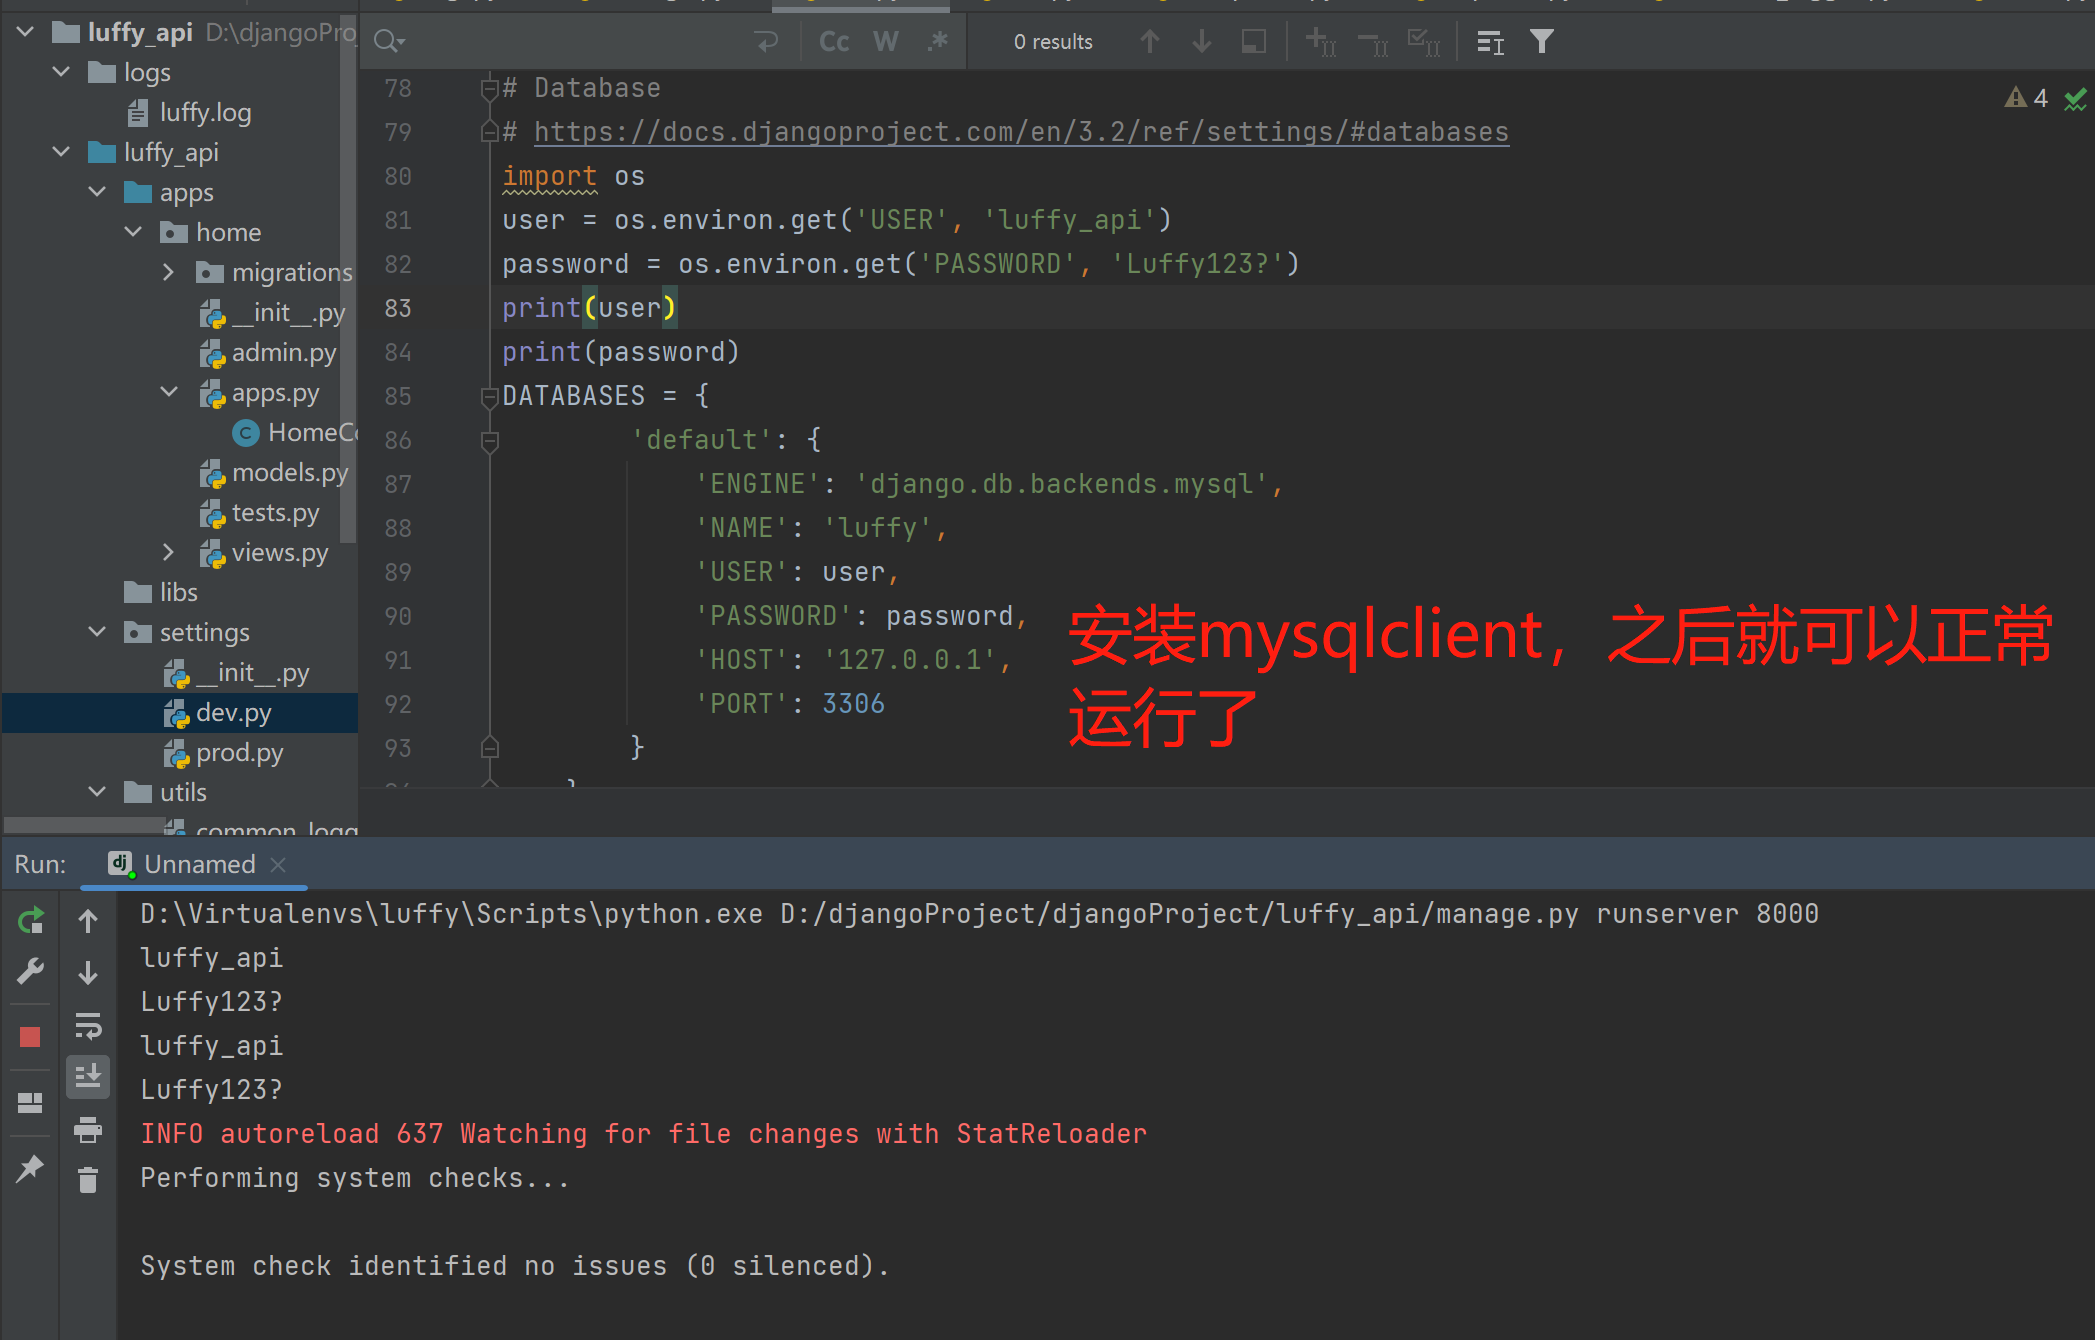Toggle Words (W) search option
Screen dimensions: 2095x1340
pos(885,42)
